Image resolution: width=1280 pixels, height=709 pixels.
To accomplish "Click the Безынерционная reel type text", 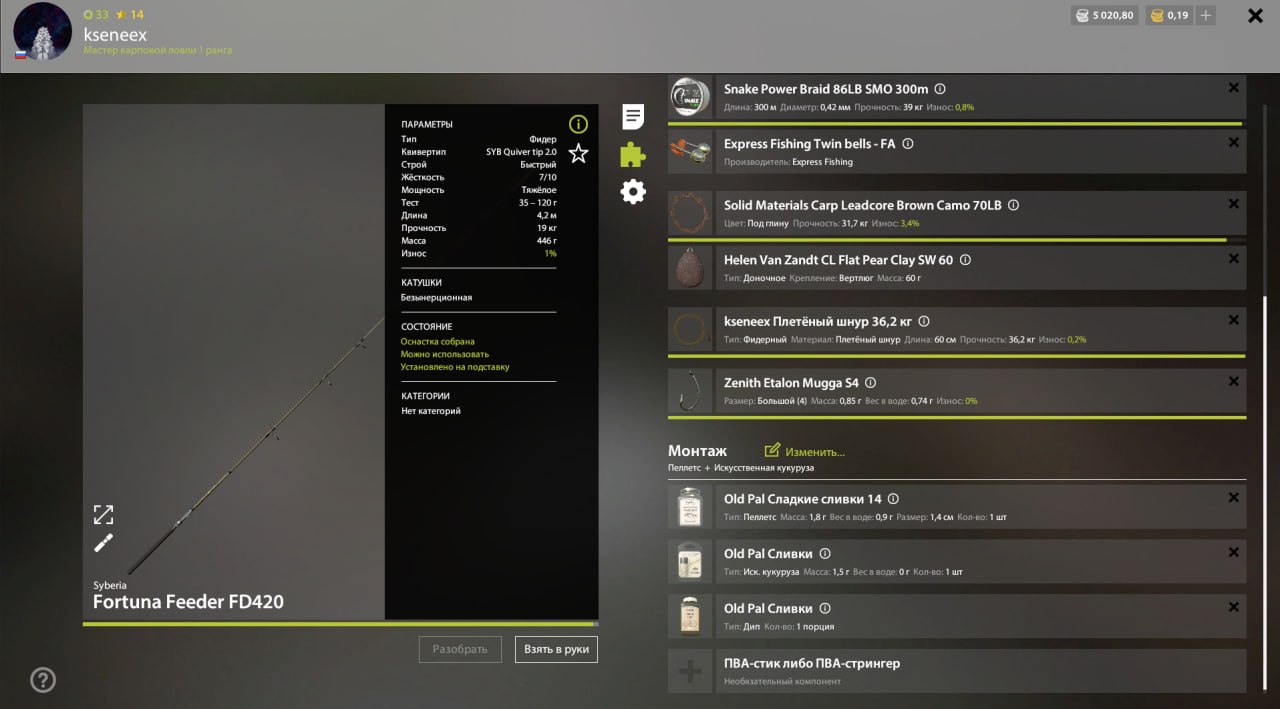I will pos(436,298).
